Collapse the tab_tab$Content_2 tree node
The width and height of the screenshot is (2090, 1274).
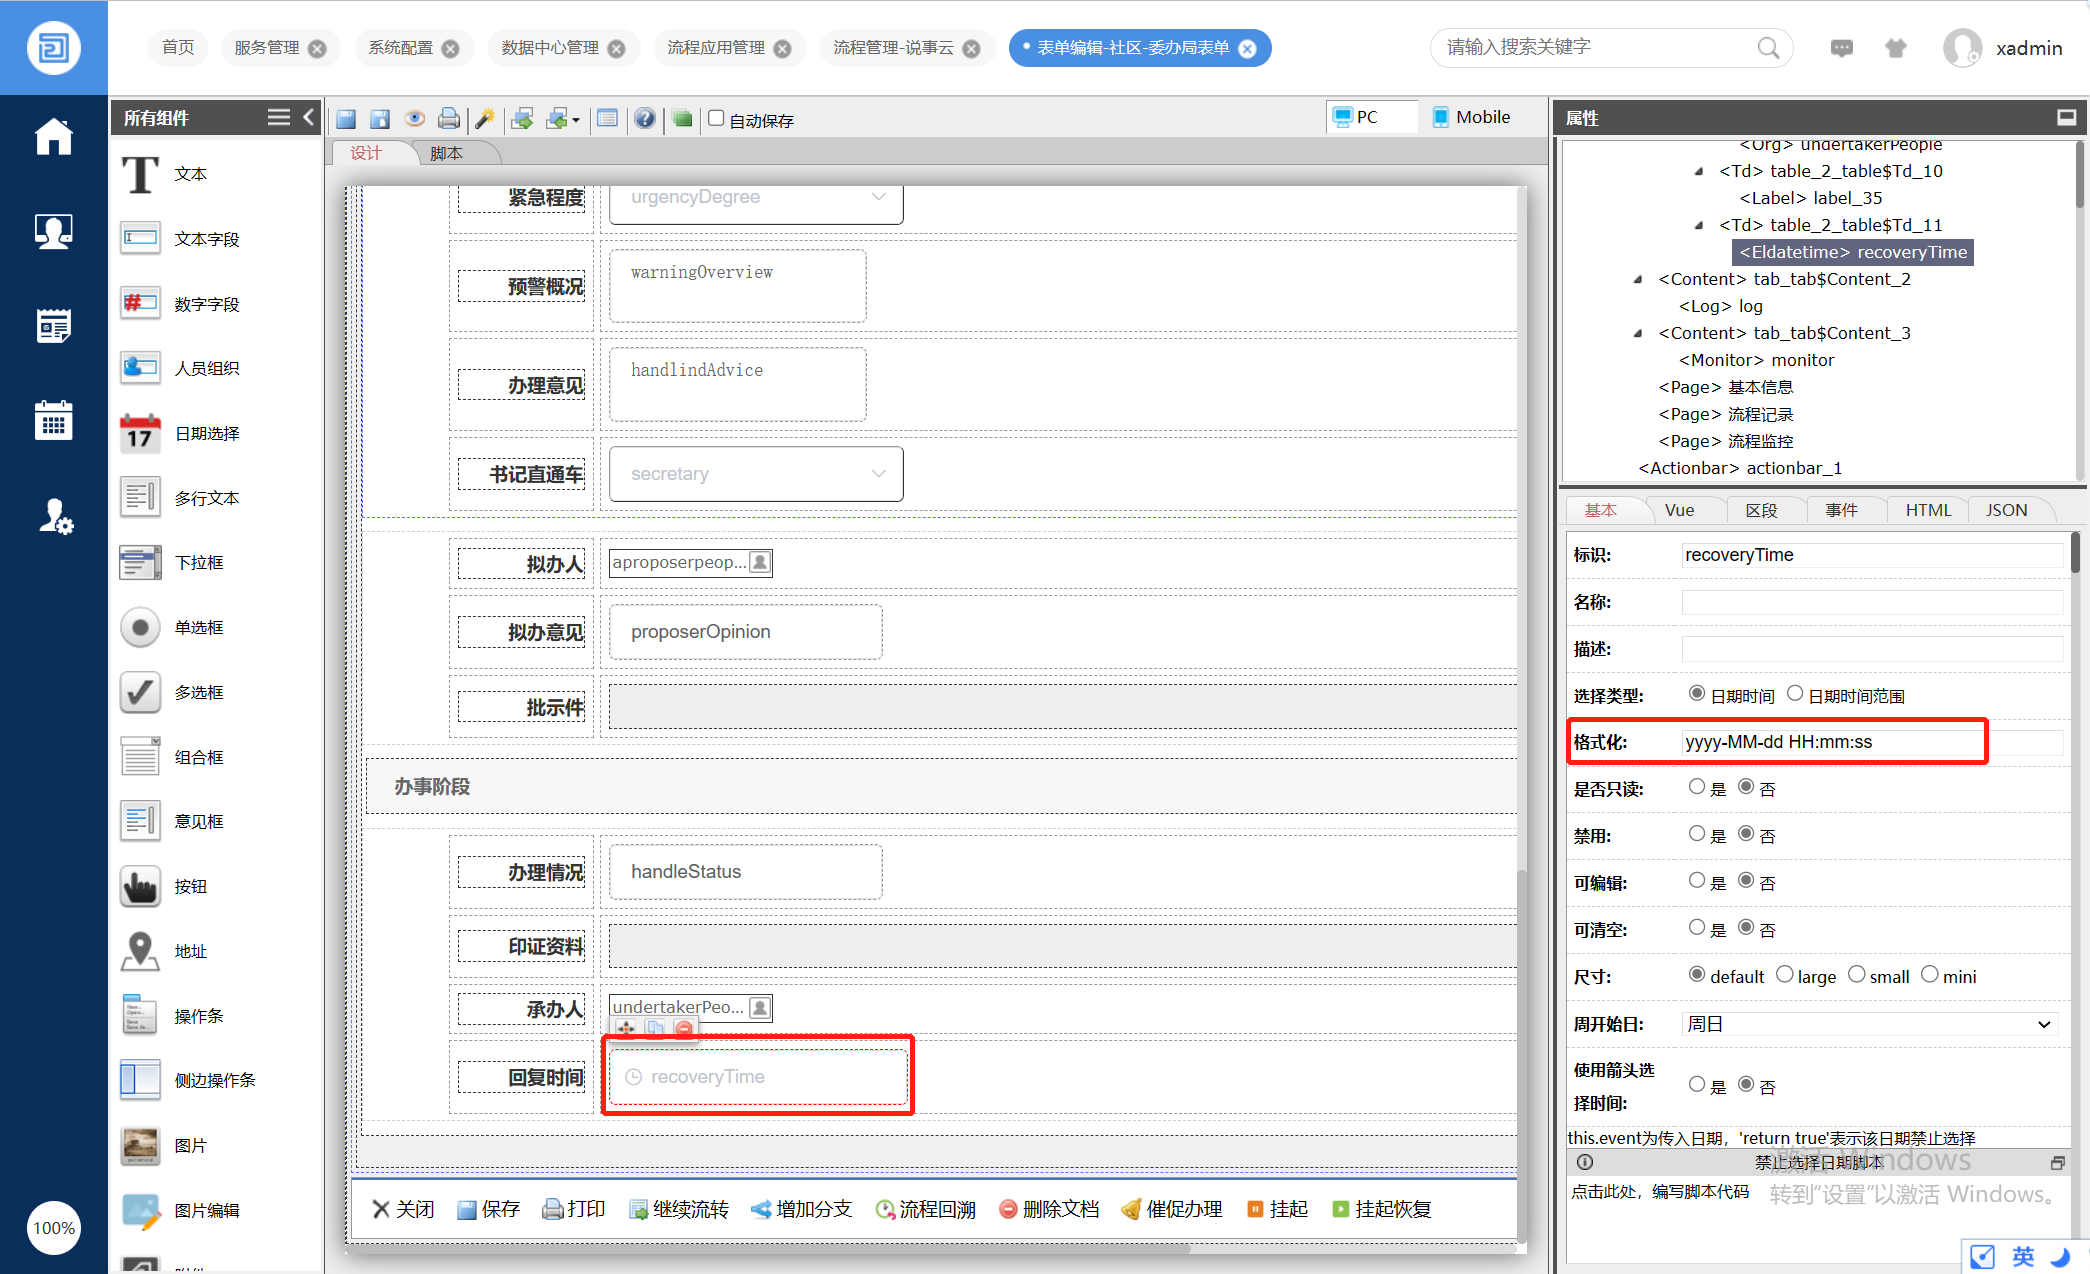[1638, 280]
